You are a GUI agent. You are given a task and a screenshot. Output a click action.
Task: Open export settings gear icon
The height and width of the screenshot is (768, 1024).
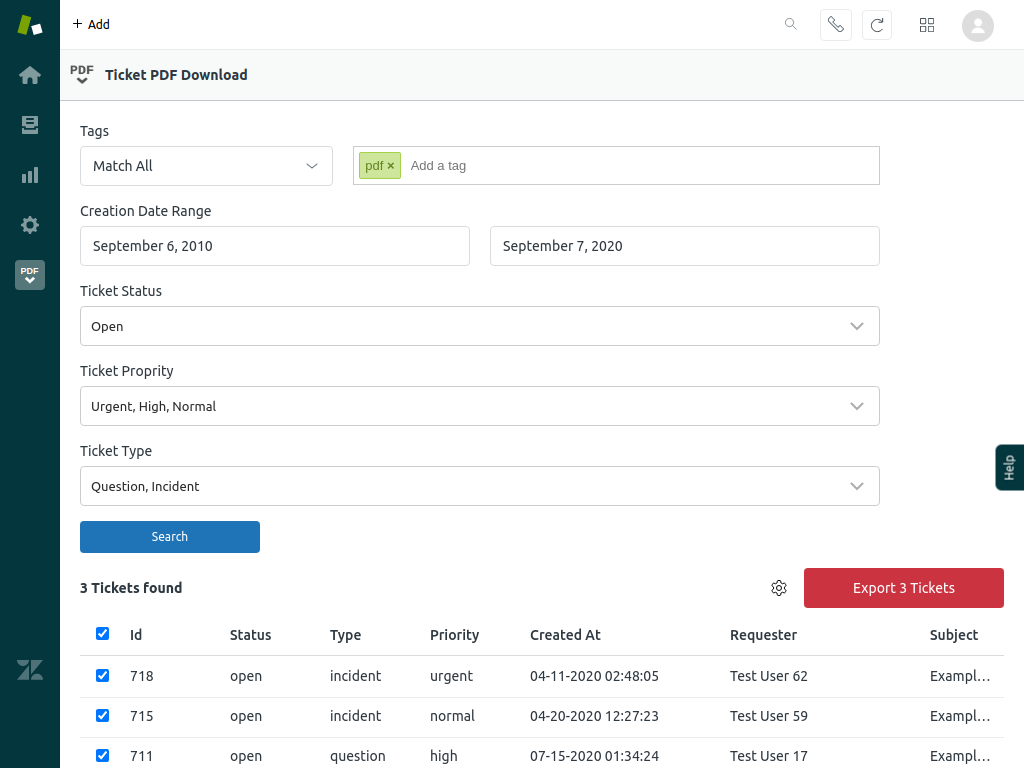[x=779, y=588]
